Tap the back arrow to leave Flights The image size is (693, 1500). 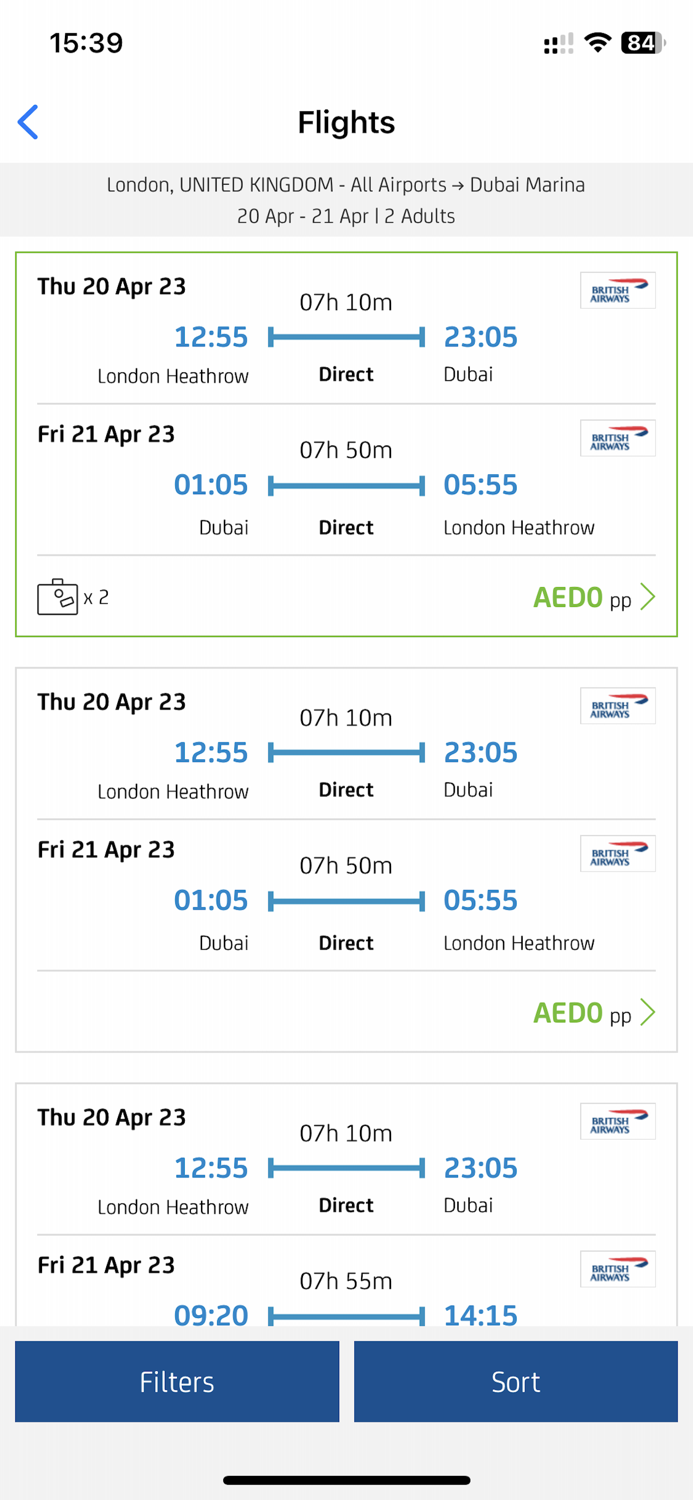point(27,121)
